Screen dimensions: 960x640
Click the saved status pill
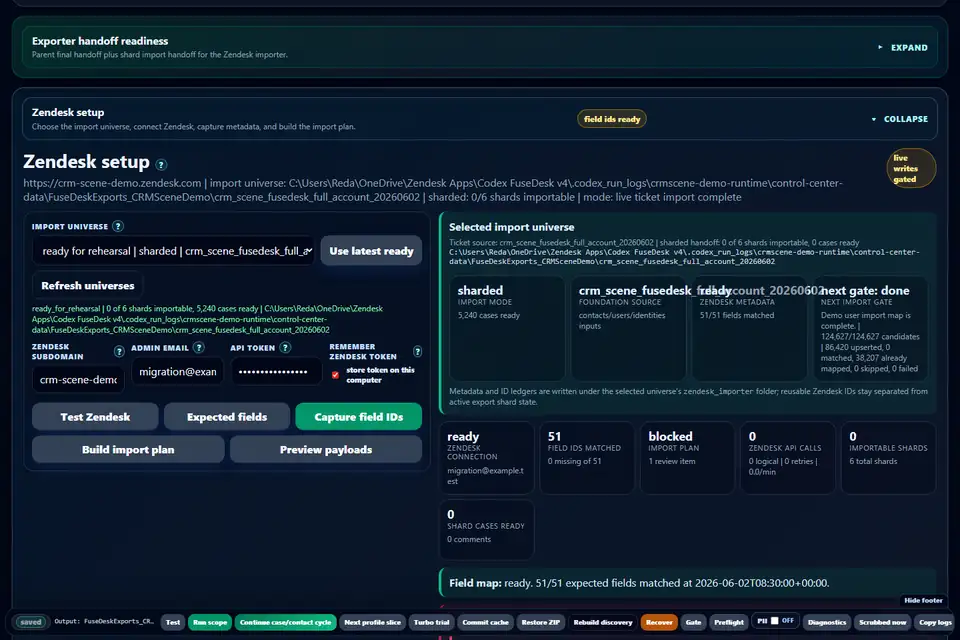31,622
